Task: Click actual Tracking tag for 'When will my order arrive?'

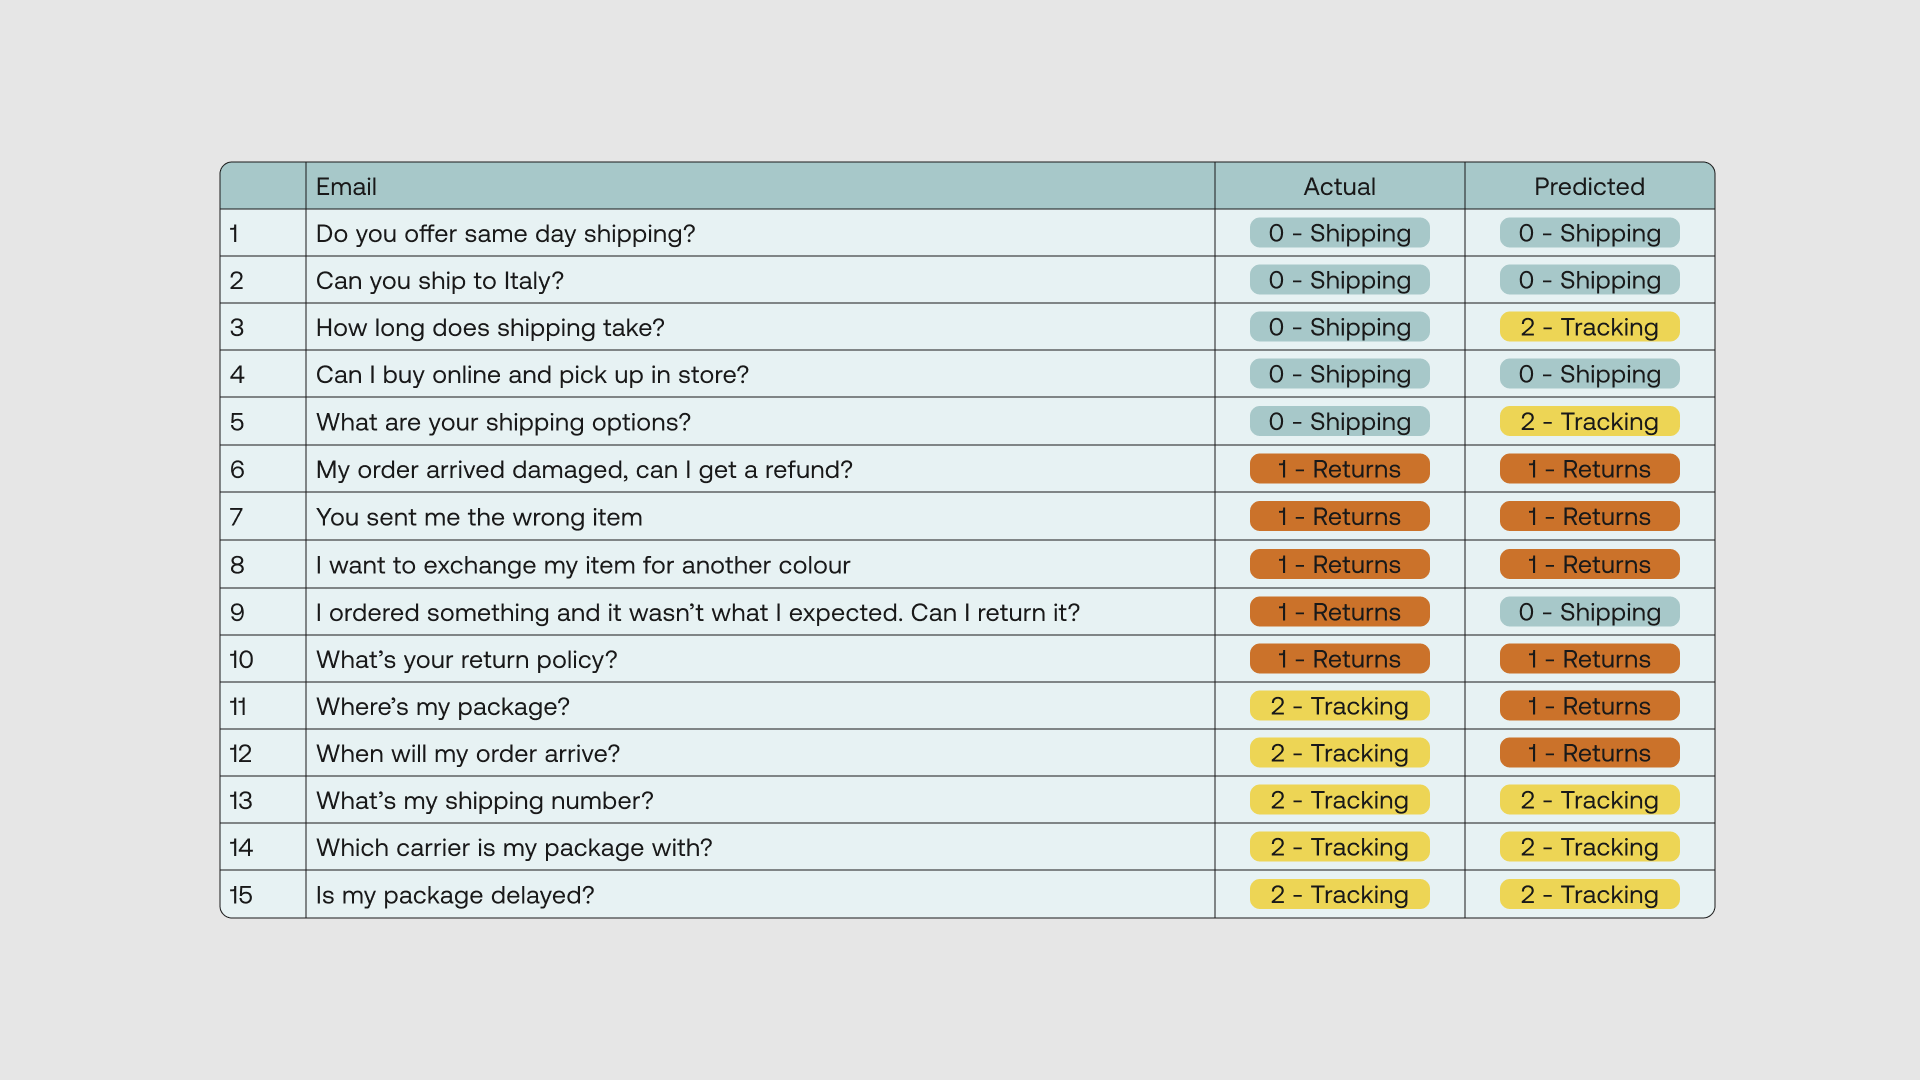Action: [x=1339, y=753]
